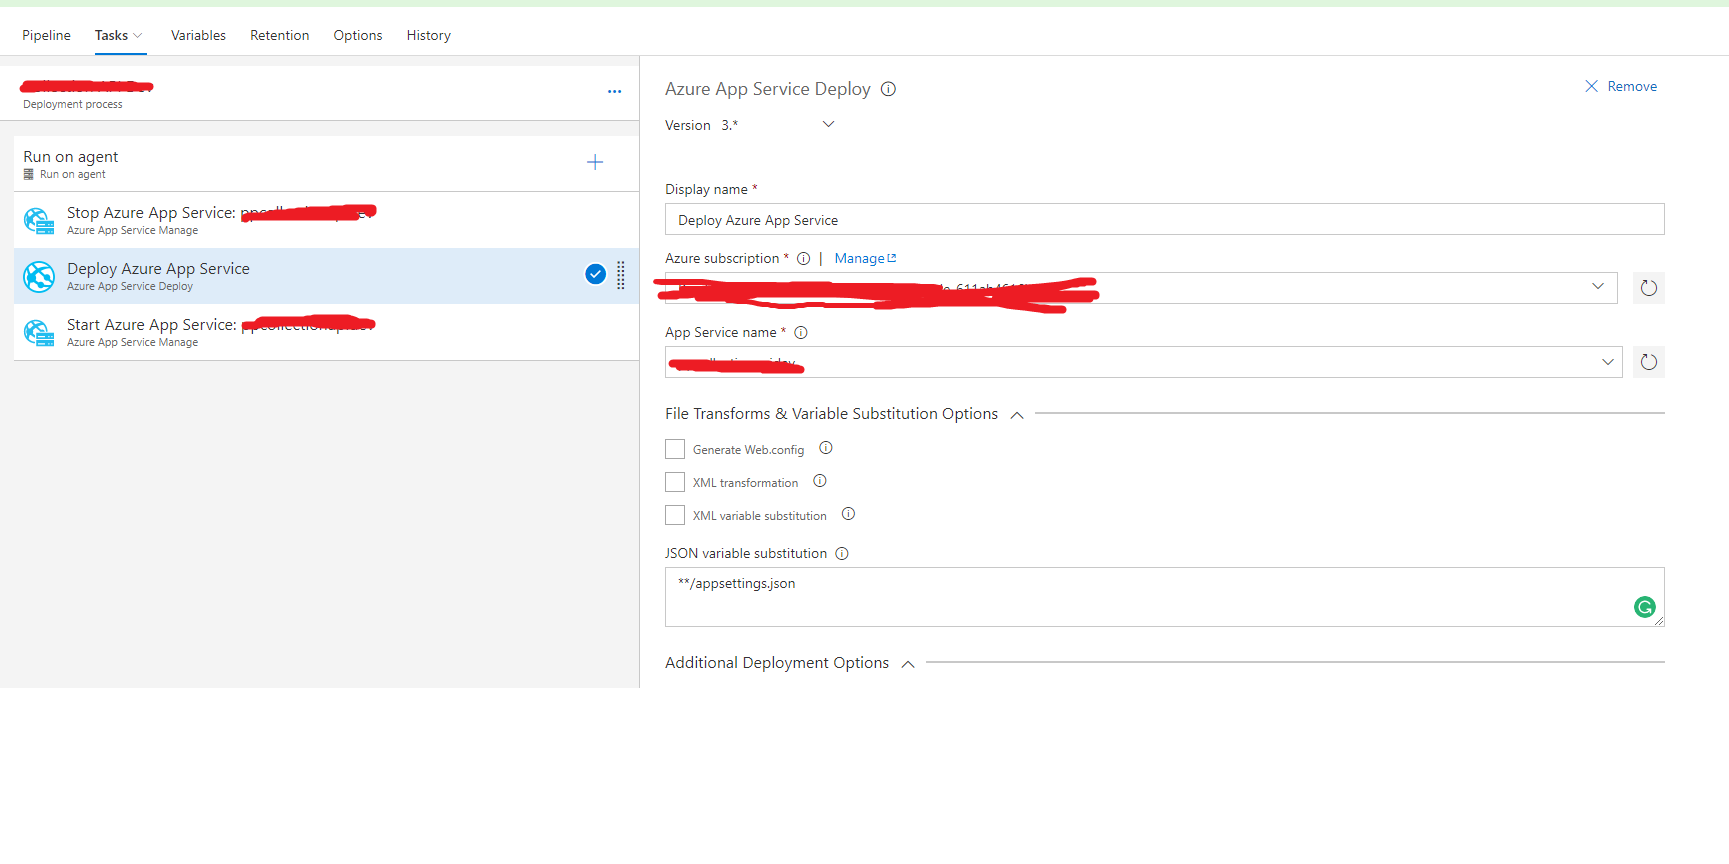Switch to the Variables tab
The image size is (1729, 864).
tap(198, 35)
